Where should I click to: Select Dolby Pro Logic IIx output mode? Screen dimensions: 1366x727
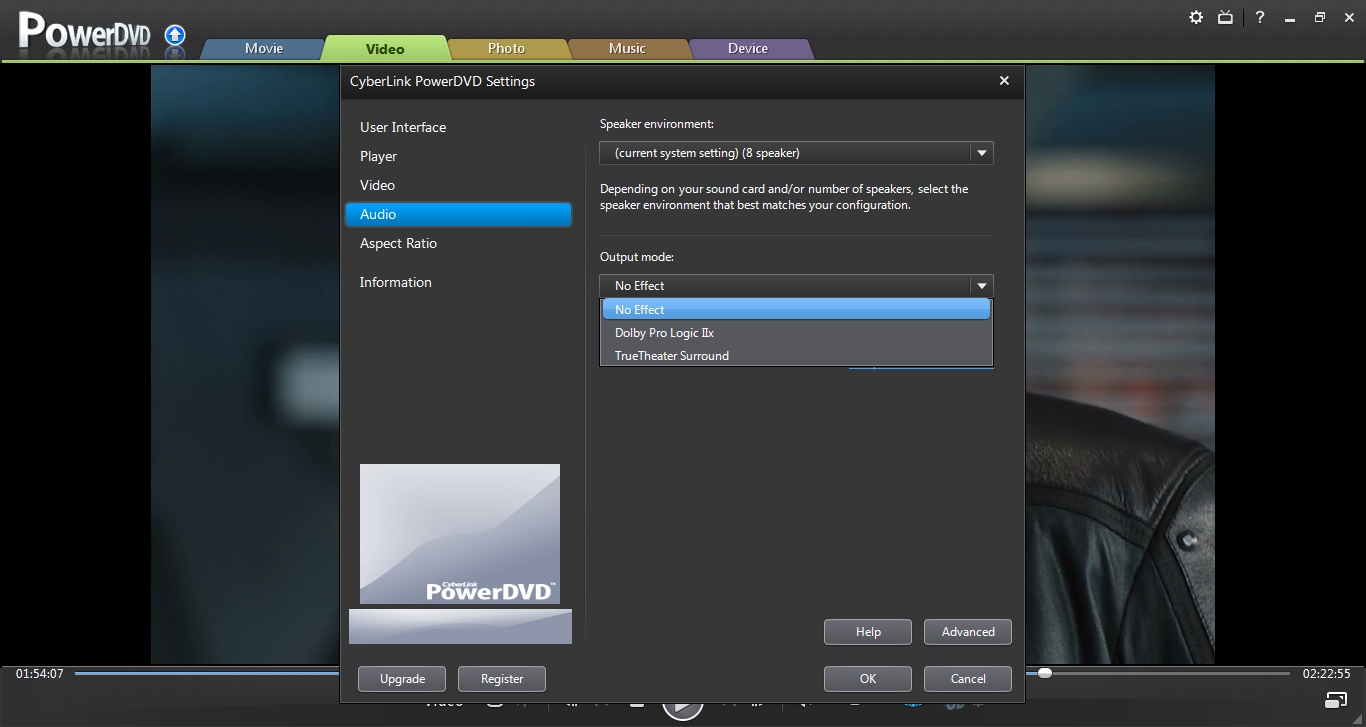(796, 333)
